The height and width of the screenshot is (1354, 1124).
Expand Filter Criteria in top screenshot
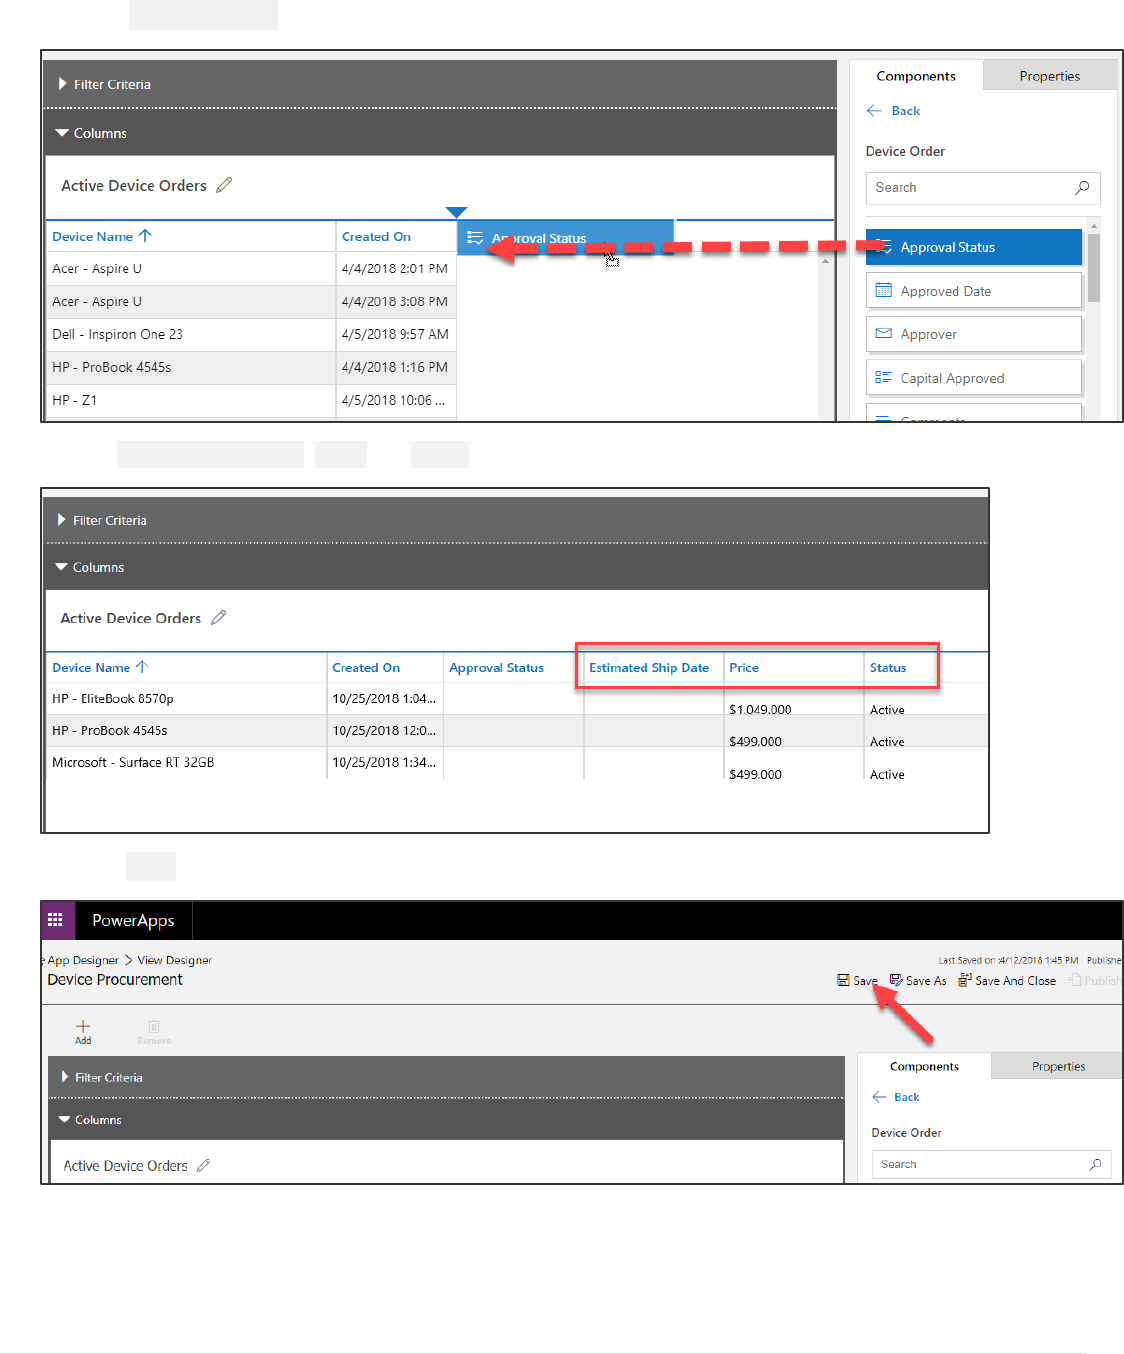pos(63,84)
